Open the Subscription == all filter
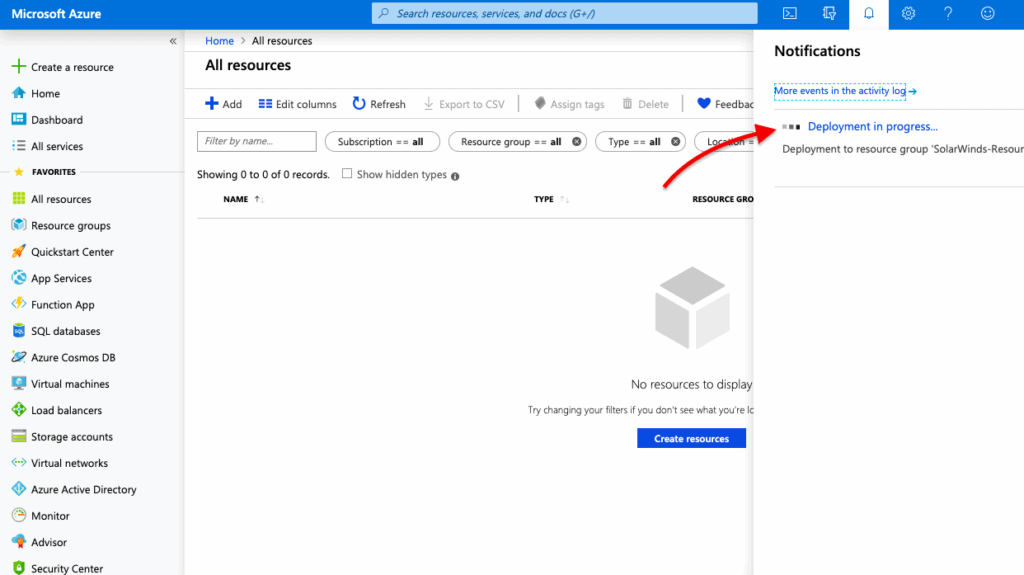This screenshot has width=1024, height=575. pyautogui.click(x=382, y=142)
